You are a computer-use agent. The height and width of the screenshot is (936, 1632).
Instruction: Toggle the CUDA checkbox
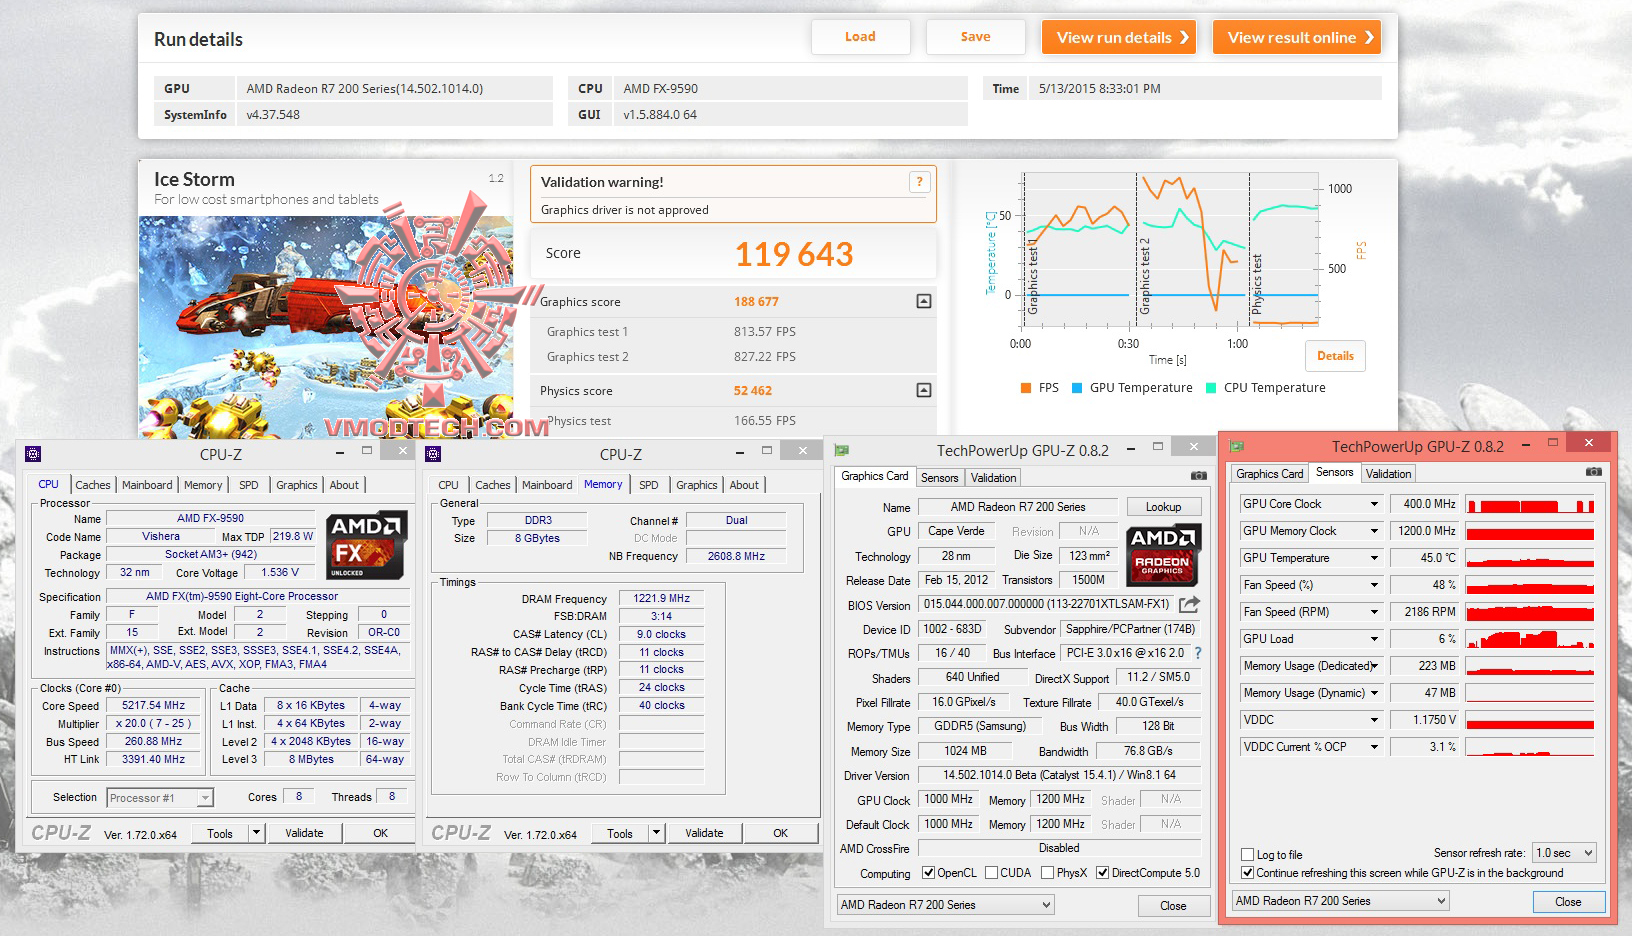[991, 873]
